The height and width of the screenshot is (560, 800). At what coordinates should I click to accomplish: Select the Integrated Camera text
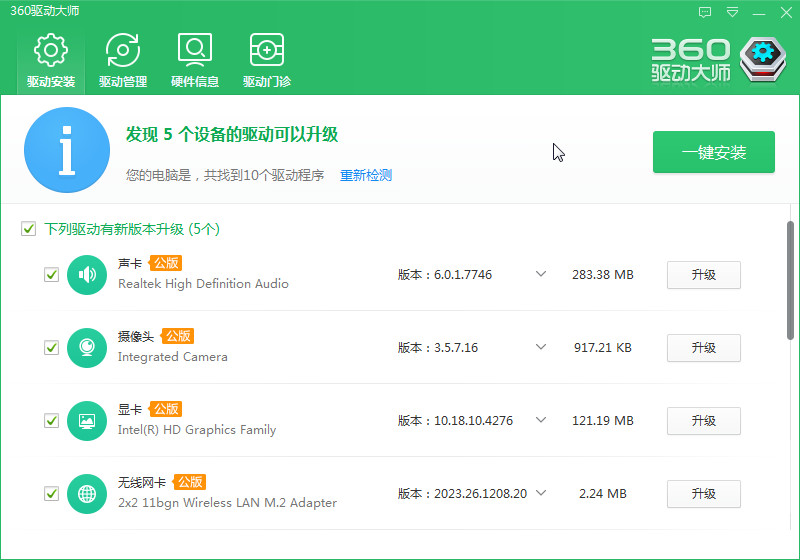pyautogui.click(x=172, y=357)
